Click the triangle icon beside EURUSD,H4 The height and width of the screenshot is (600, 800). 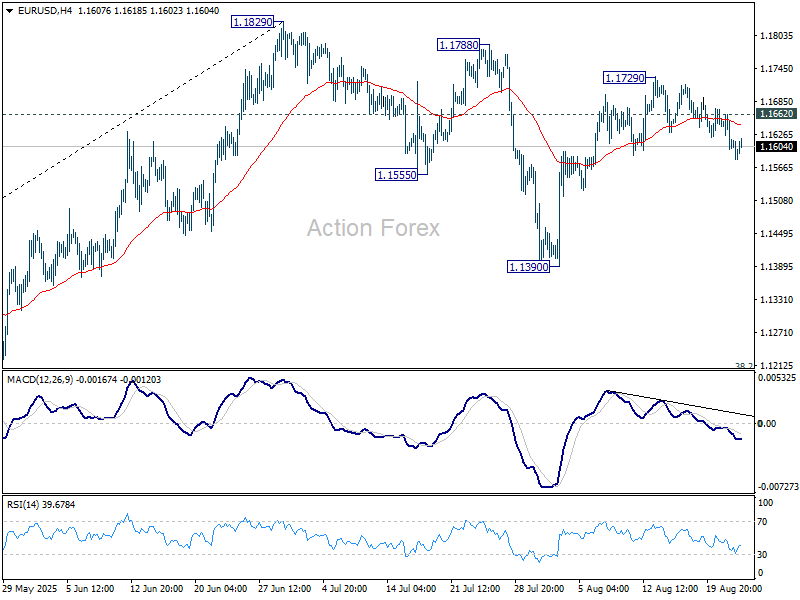[9, 9]
